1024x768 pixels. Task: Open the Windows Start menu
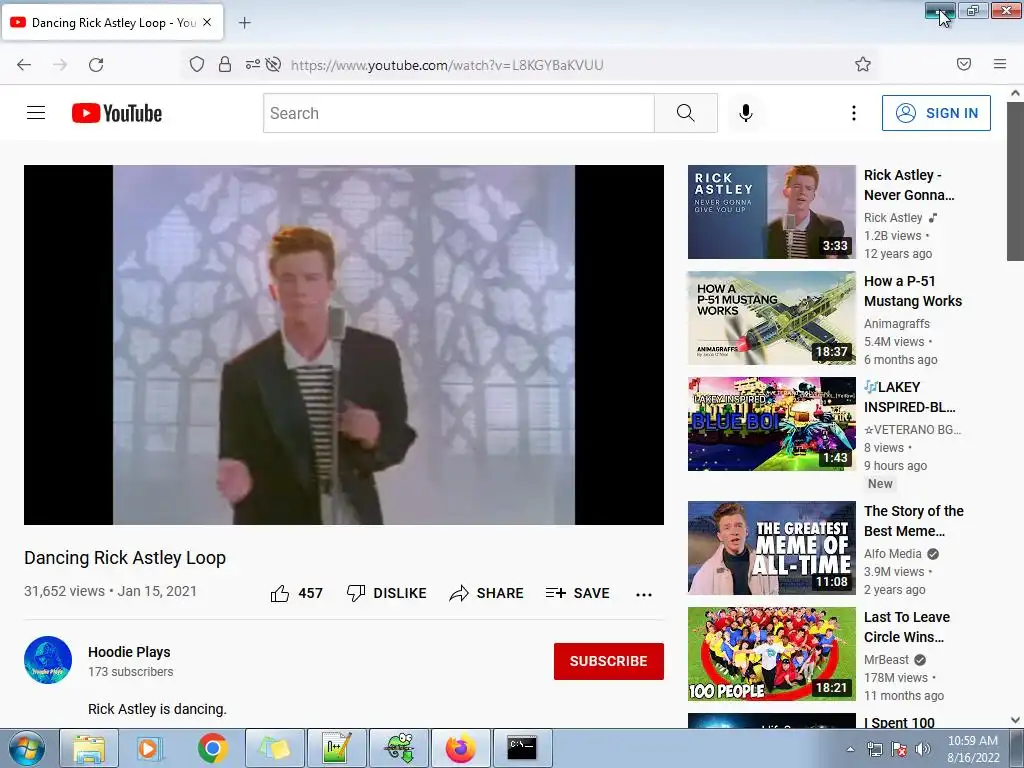tap(26, 748)
